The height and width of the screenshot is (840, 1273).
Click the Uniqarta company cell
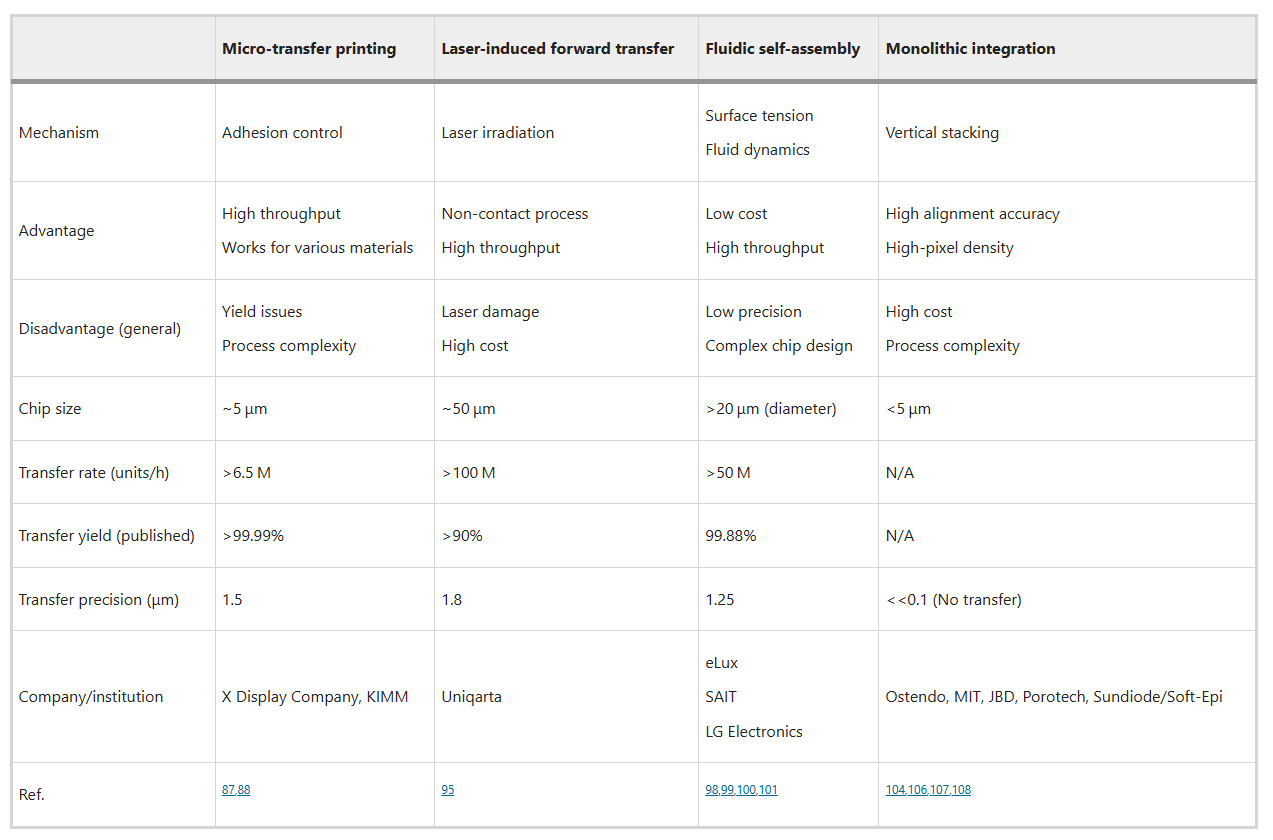(471, 697)
